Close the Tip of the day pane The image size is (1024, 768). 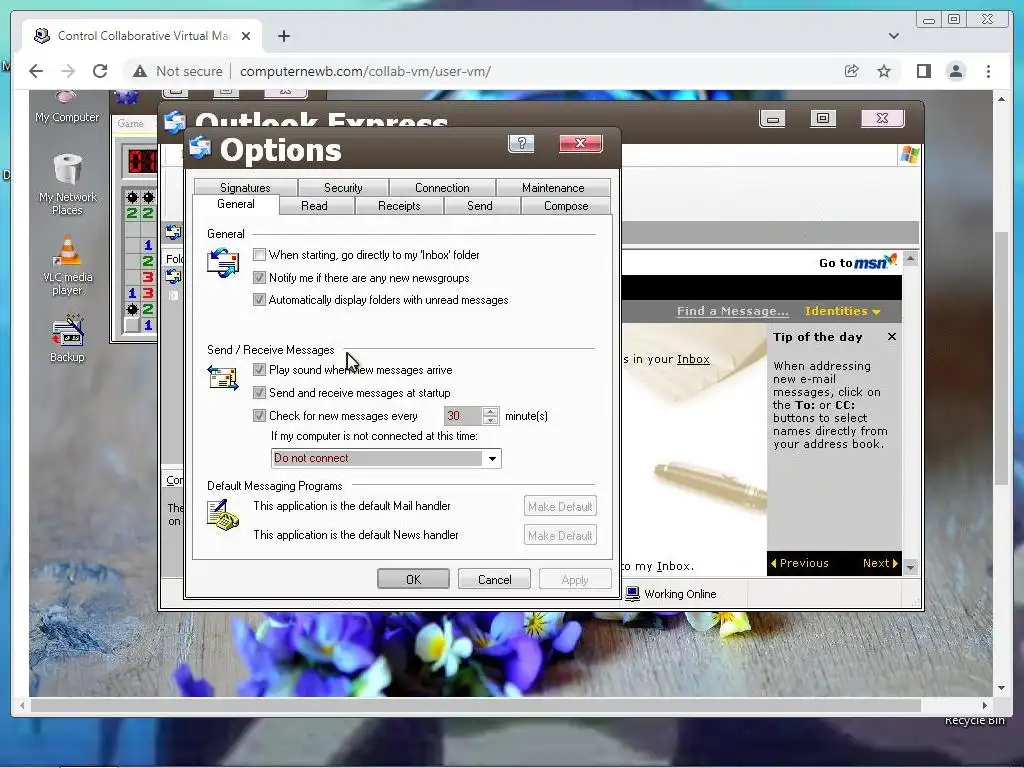click(891, 337)
